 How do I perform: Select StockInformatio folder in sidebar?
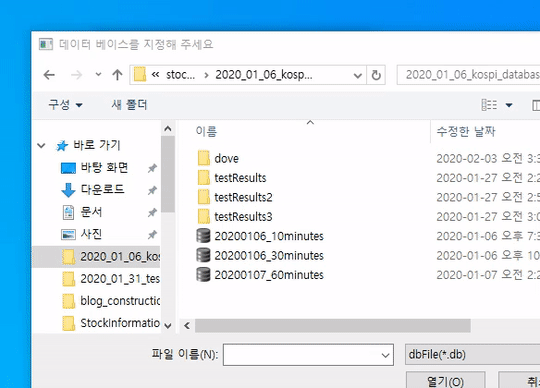(111, 323)
